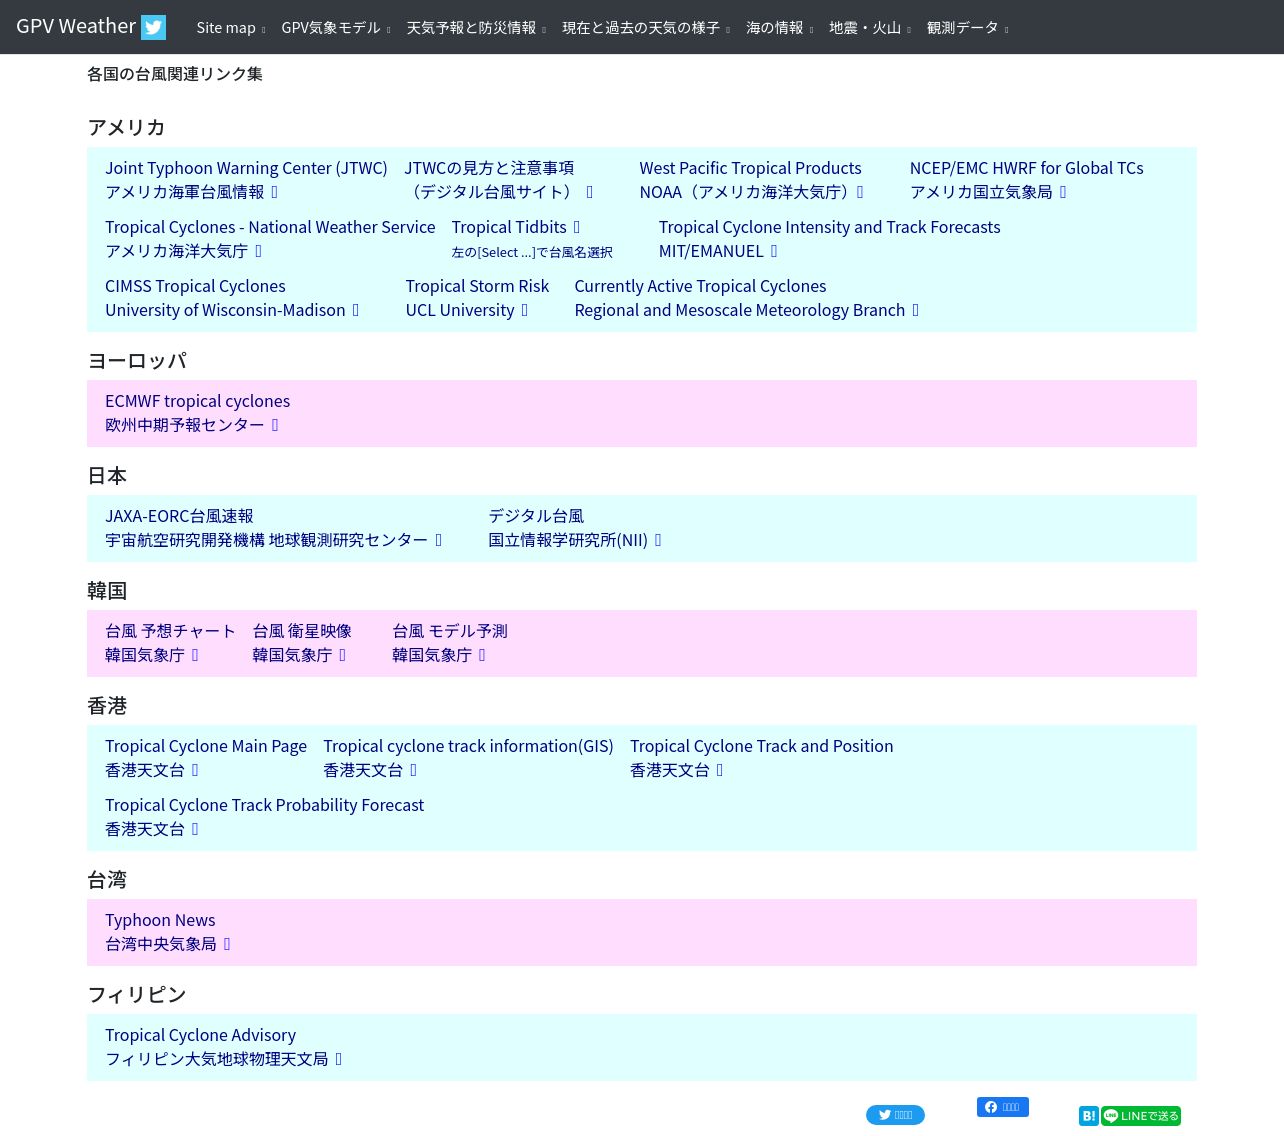Click external-link icon after NOAA（アメリカ海洋大気庁）
This screenshot has height=1136, width=1284.
(860, 192)
